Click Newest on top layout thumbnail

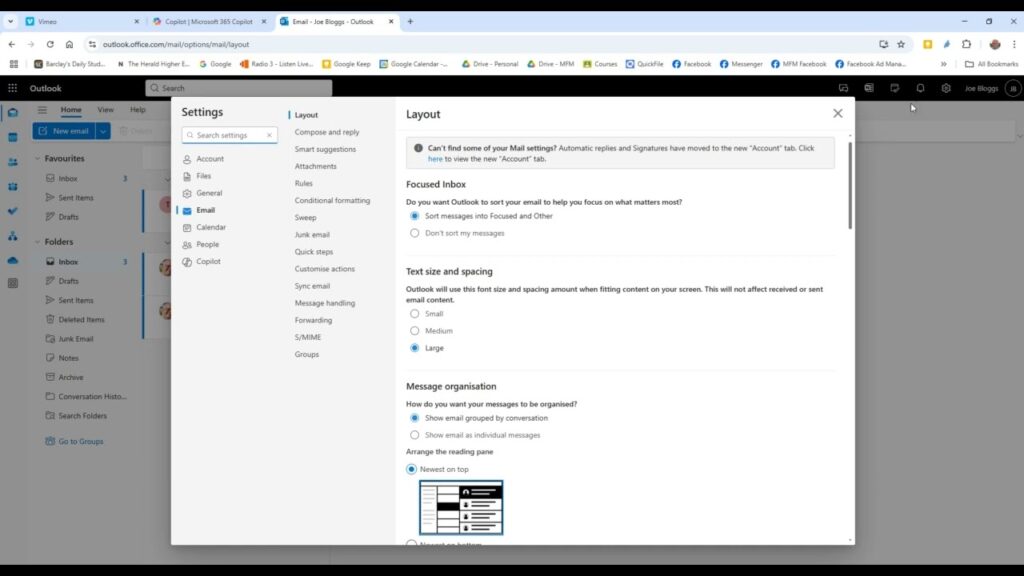[461, 507]
